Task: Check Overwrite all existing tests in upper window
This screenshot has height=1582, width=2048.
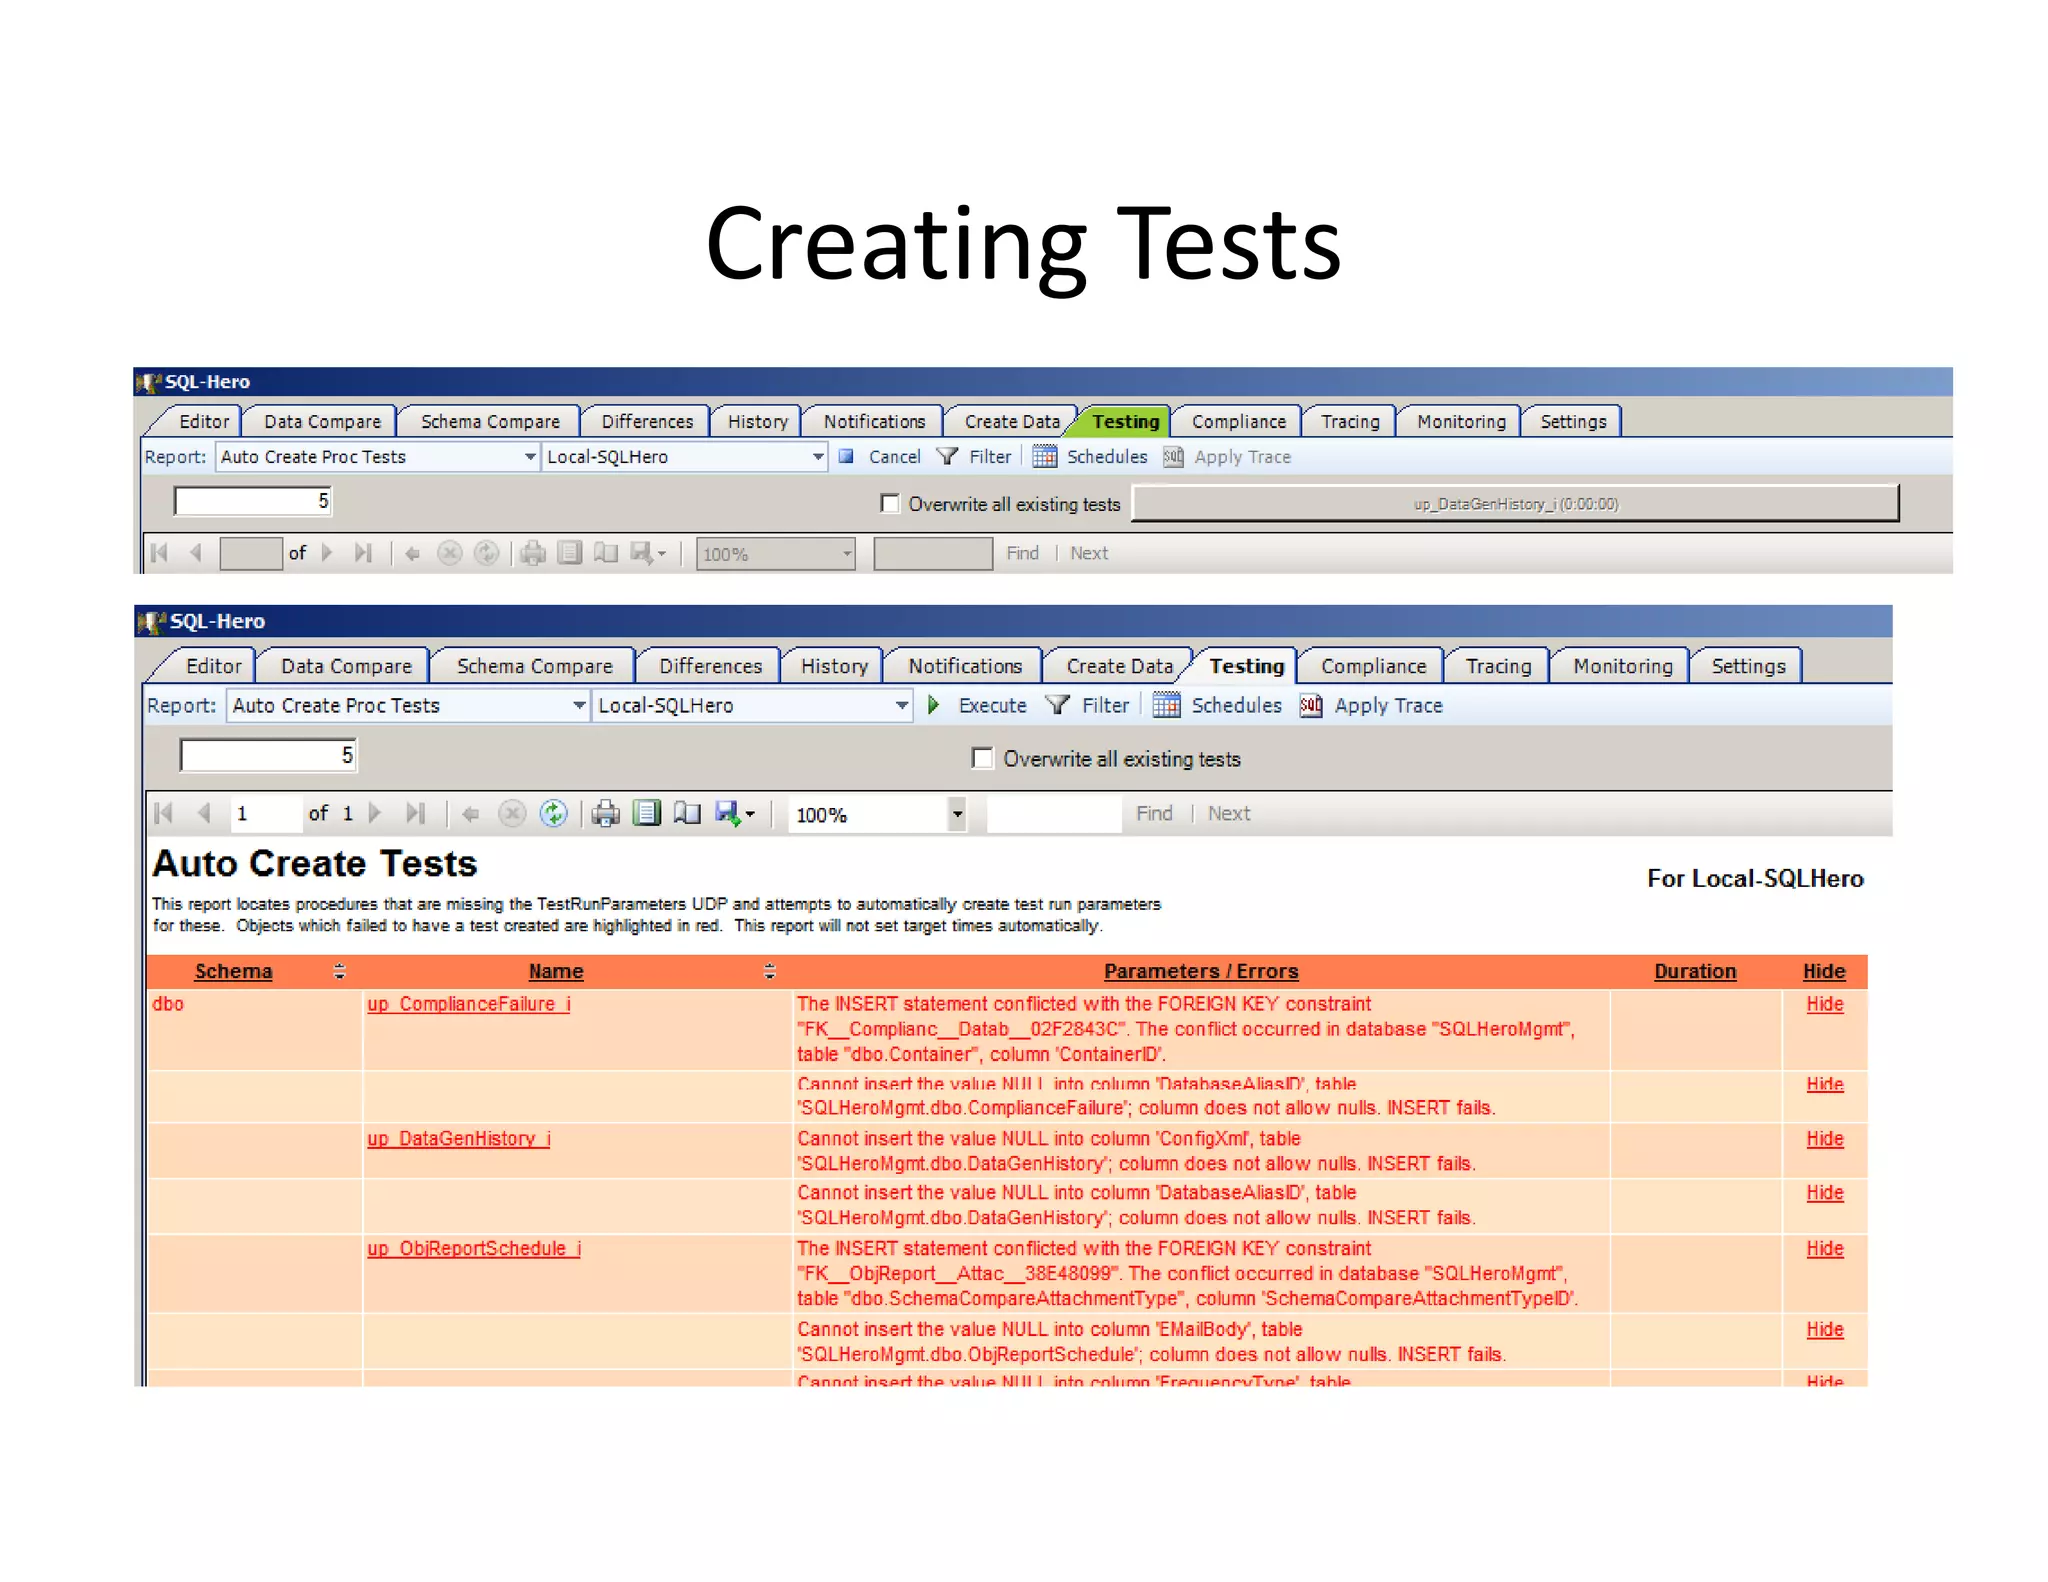Action: click(x=890, y=503)
